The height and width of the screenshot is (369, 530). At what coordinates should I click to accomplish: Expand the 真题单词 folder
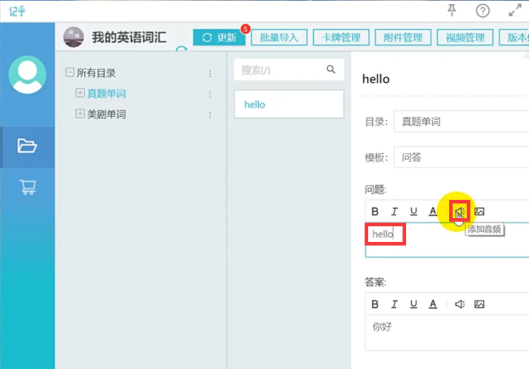pyautogui.click(x=80, y=93)
